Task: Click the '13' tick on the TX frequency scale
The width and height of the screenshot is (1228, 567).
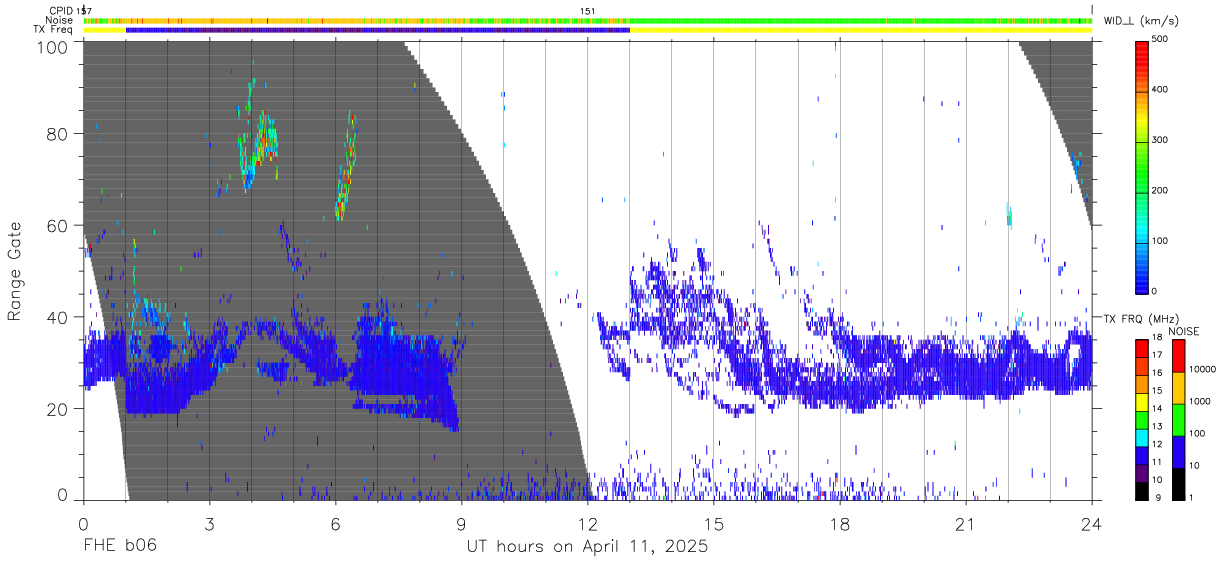Action: coord(1159,427)
